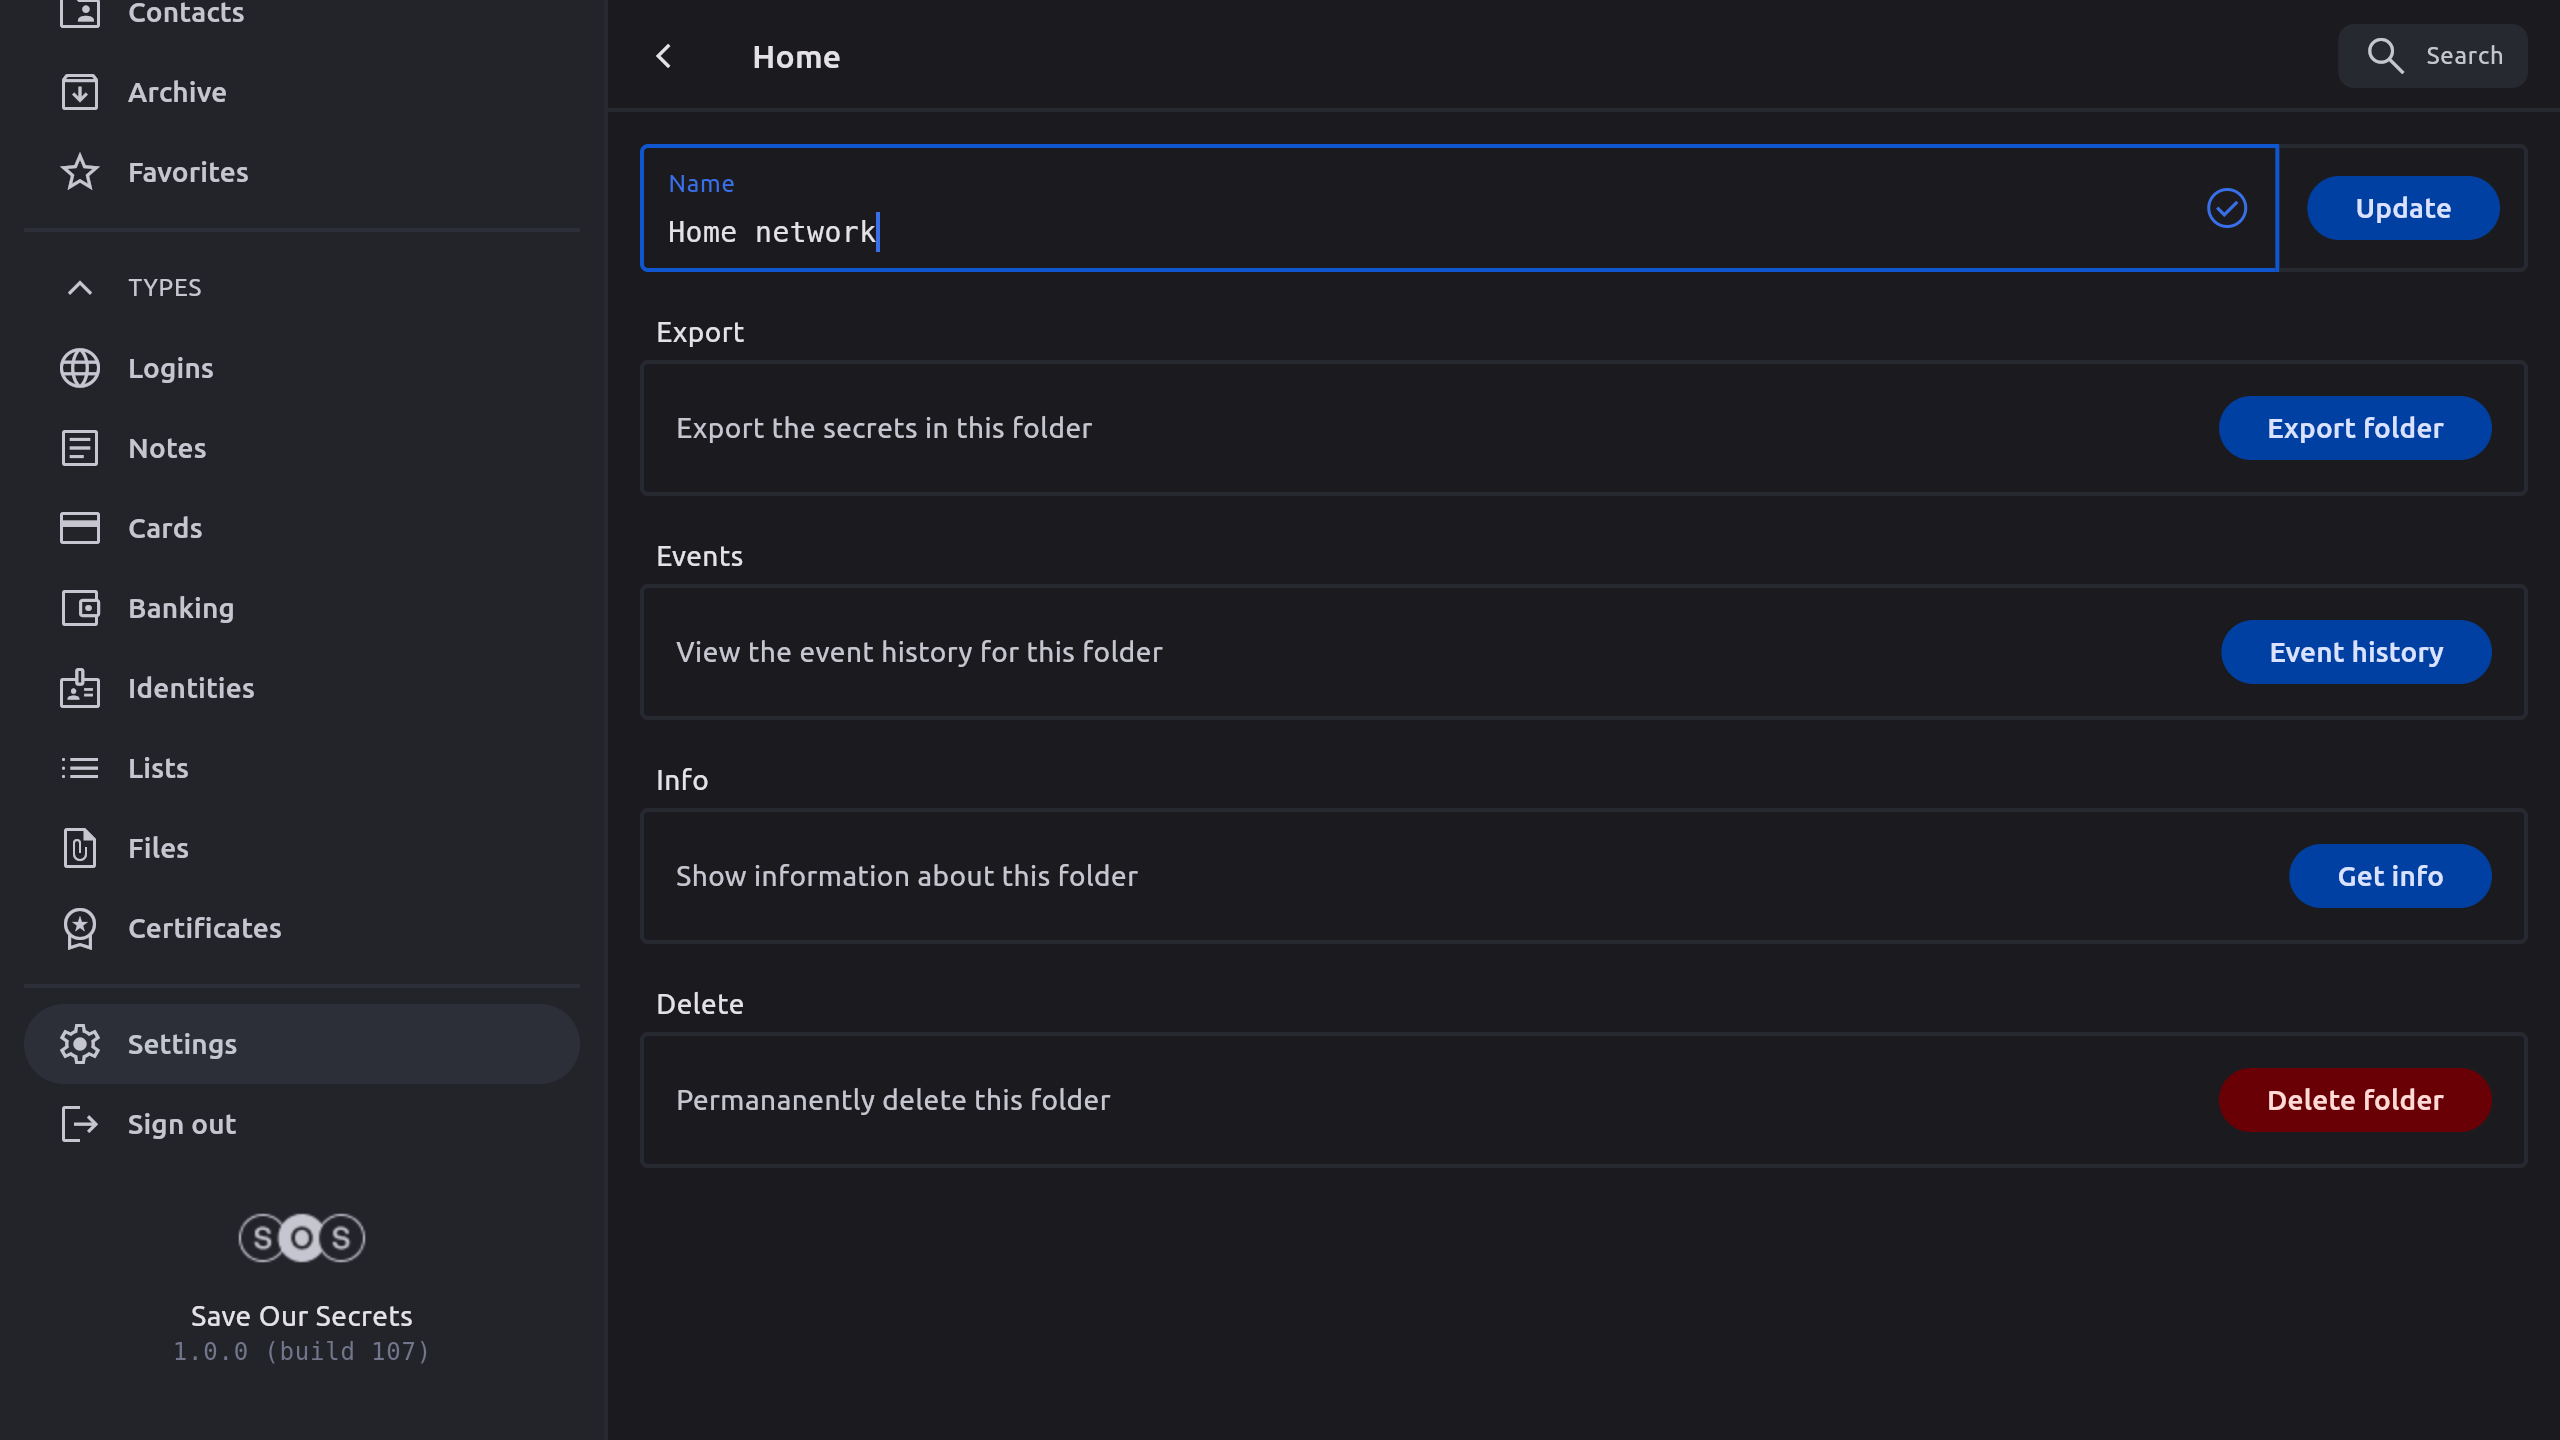The width and height of the screenshot is (2560, 1440).
Task: Click the Logins globe icon
Action: 80,368
